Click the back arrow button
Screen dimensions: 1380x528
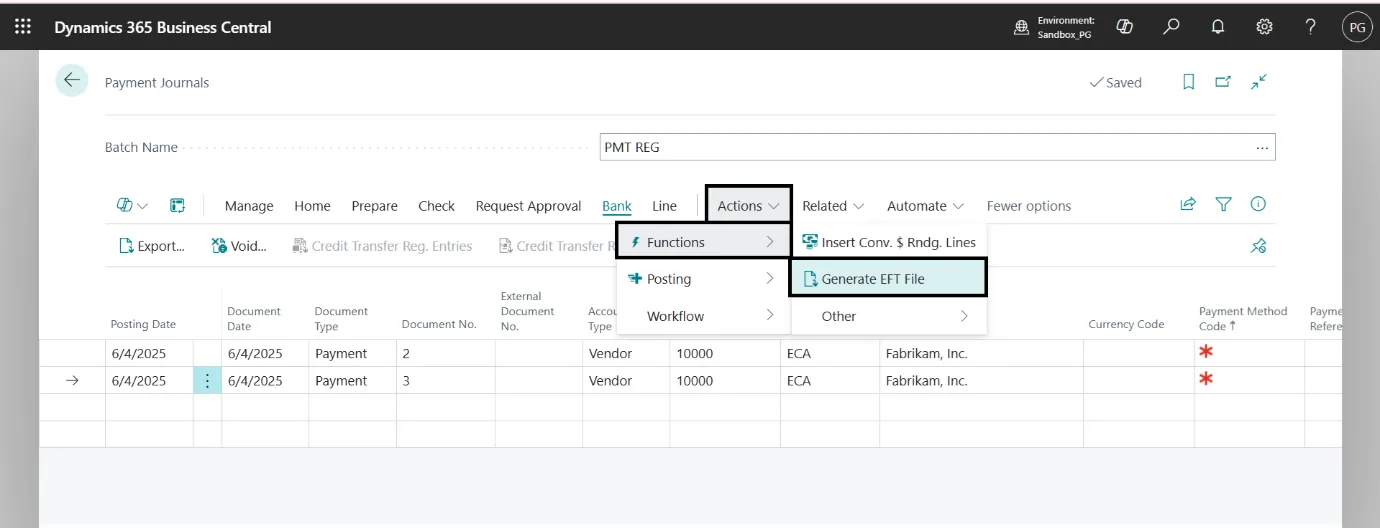(72, 82)
